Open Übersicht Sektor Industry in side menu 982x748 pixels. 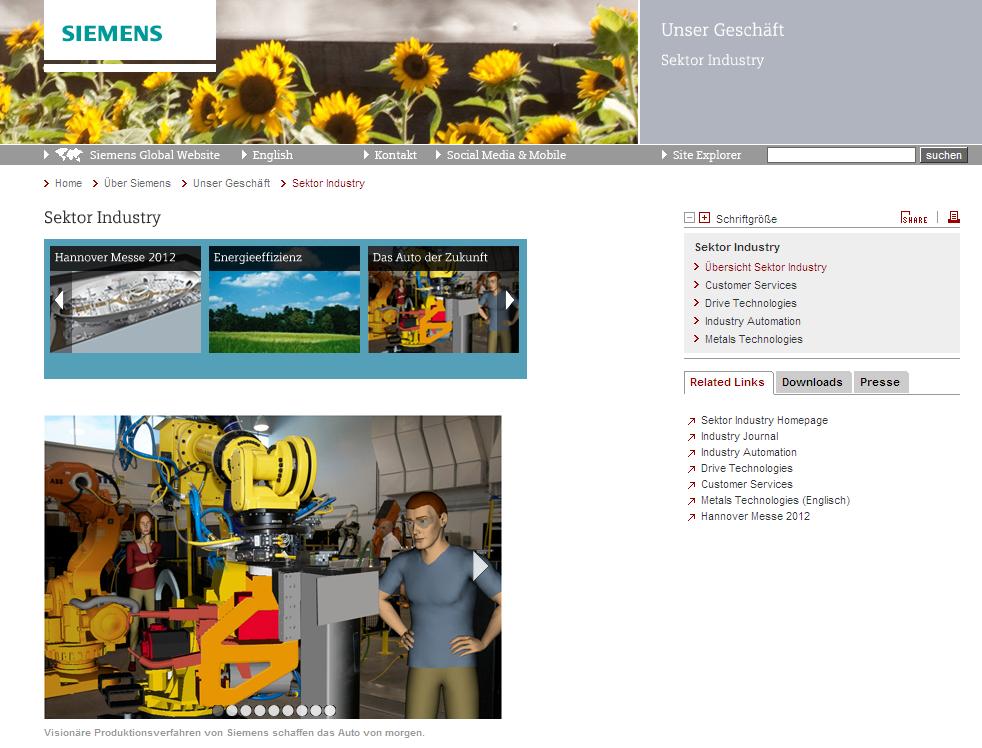click(x=765, y=267)
